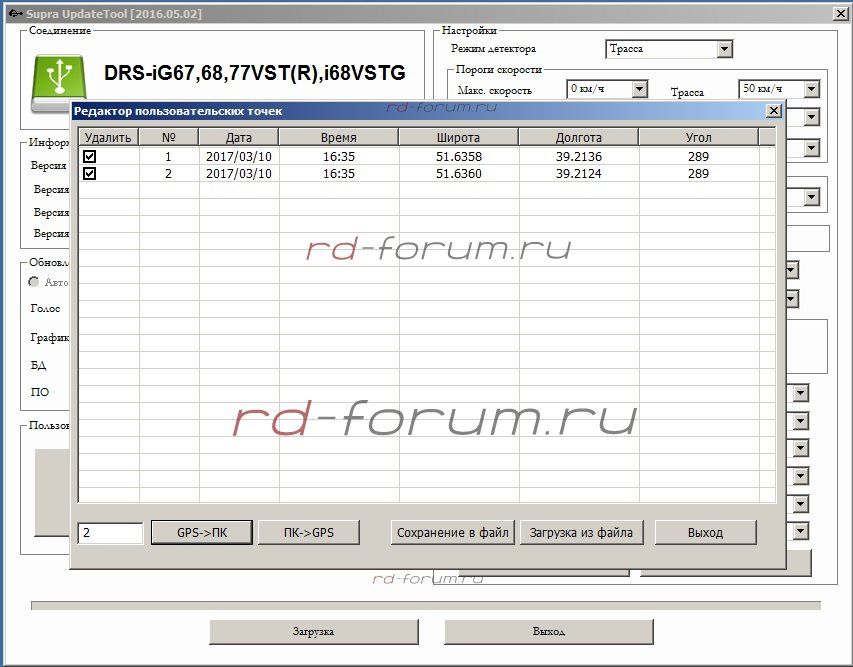Click the Долгота column header
The width and height of the screenshot is (853, 667).
point(578,138)
